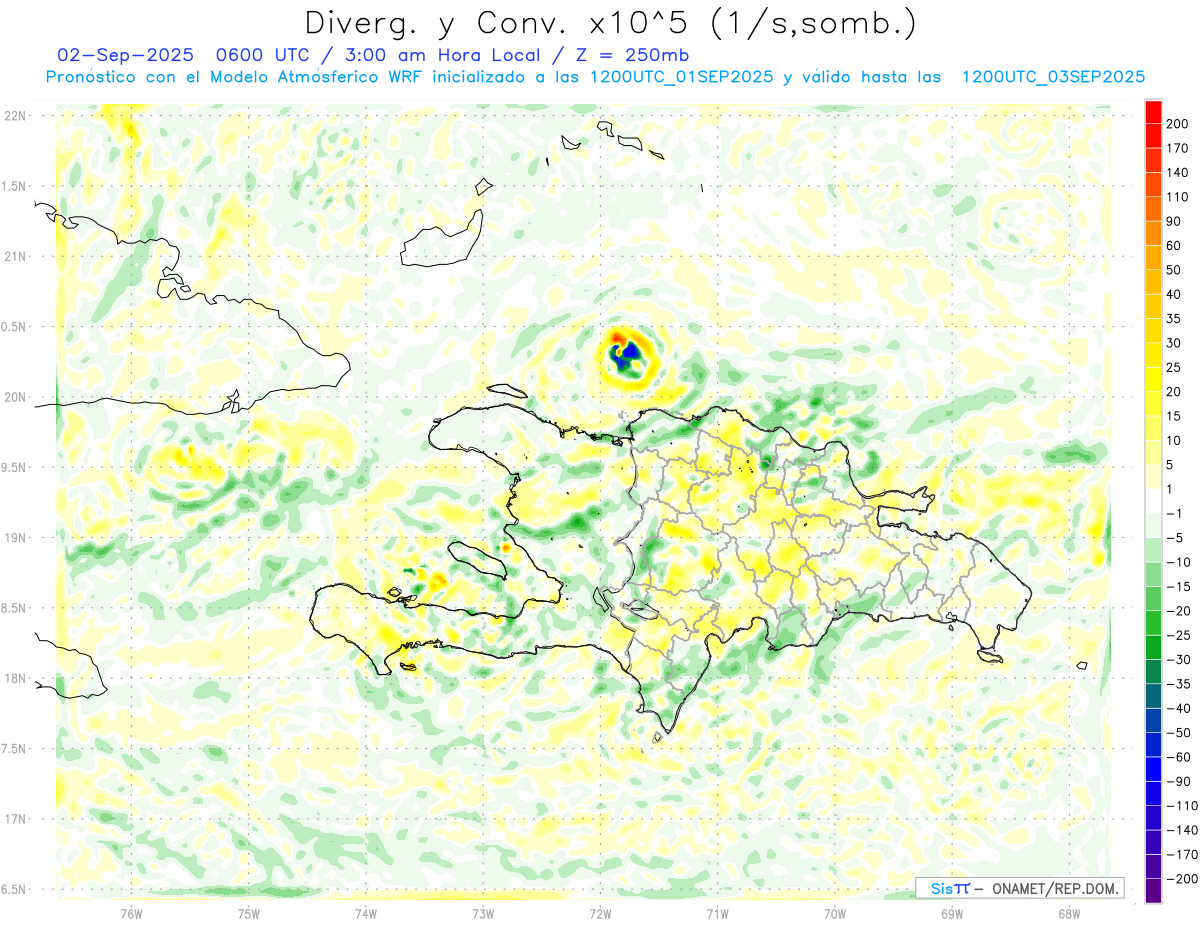This screenshot has width=1200, height=927.
Task: Click the initialization time '1200UTC_01SEP2025'
Action: pyautogui.click(x=681, y=77)
